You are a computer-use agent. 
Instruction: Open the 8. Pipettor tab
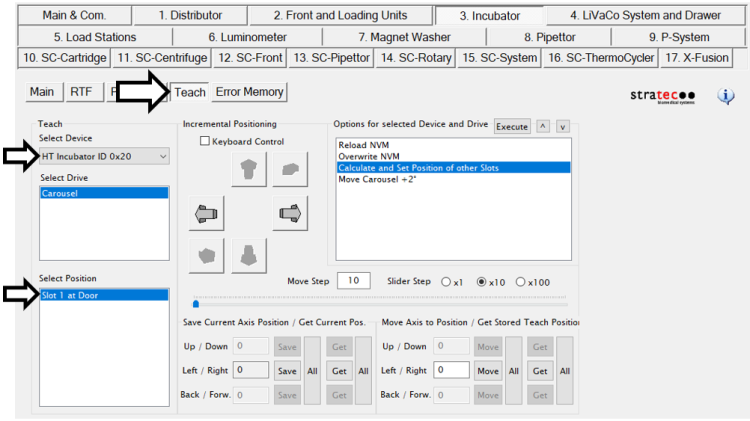coord(549,37)
